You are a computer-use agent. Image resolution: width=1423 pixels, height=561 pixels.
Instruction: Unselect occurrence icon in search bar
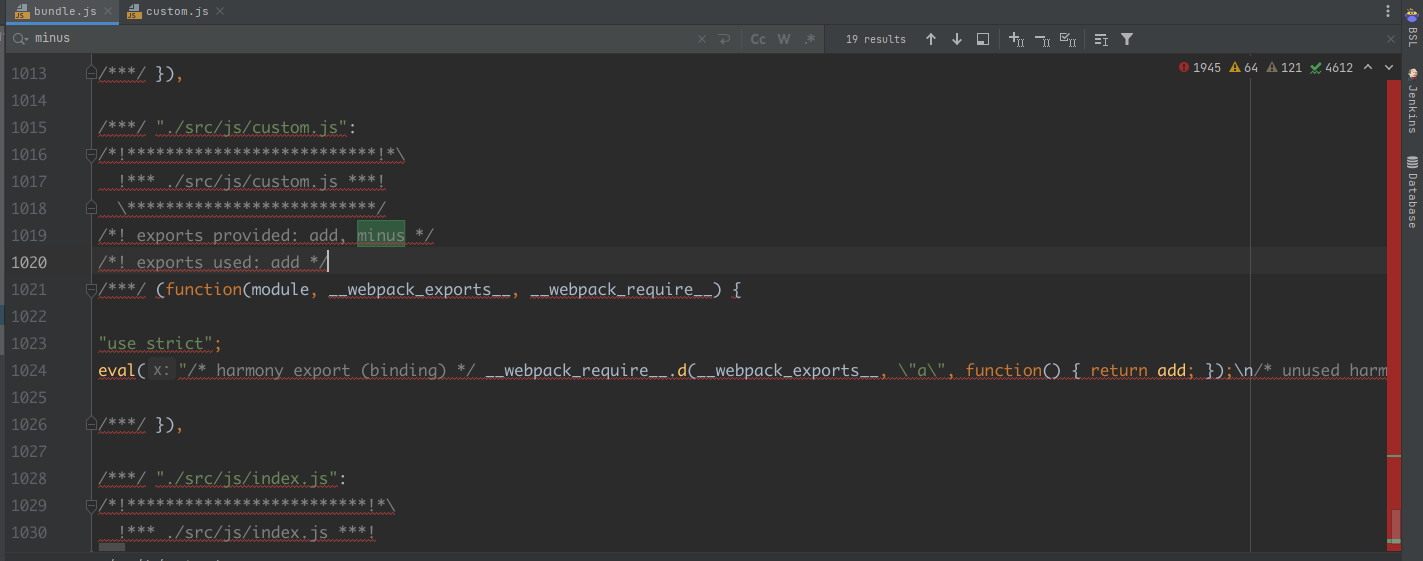click(1042, 39)
